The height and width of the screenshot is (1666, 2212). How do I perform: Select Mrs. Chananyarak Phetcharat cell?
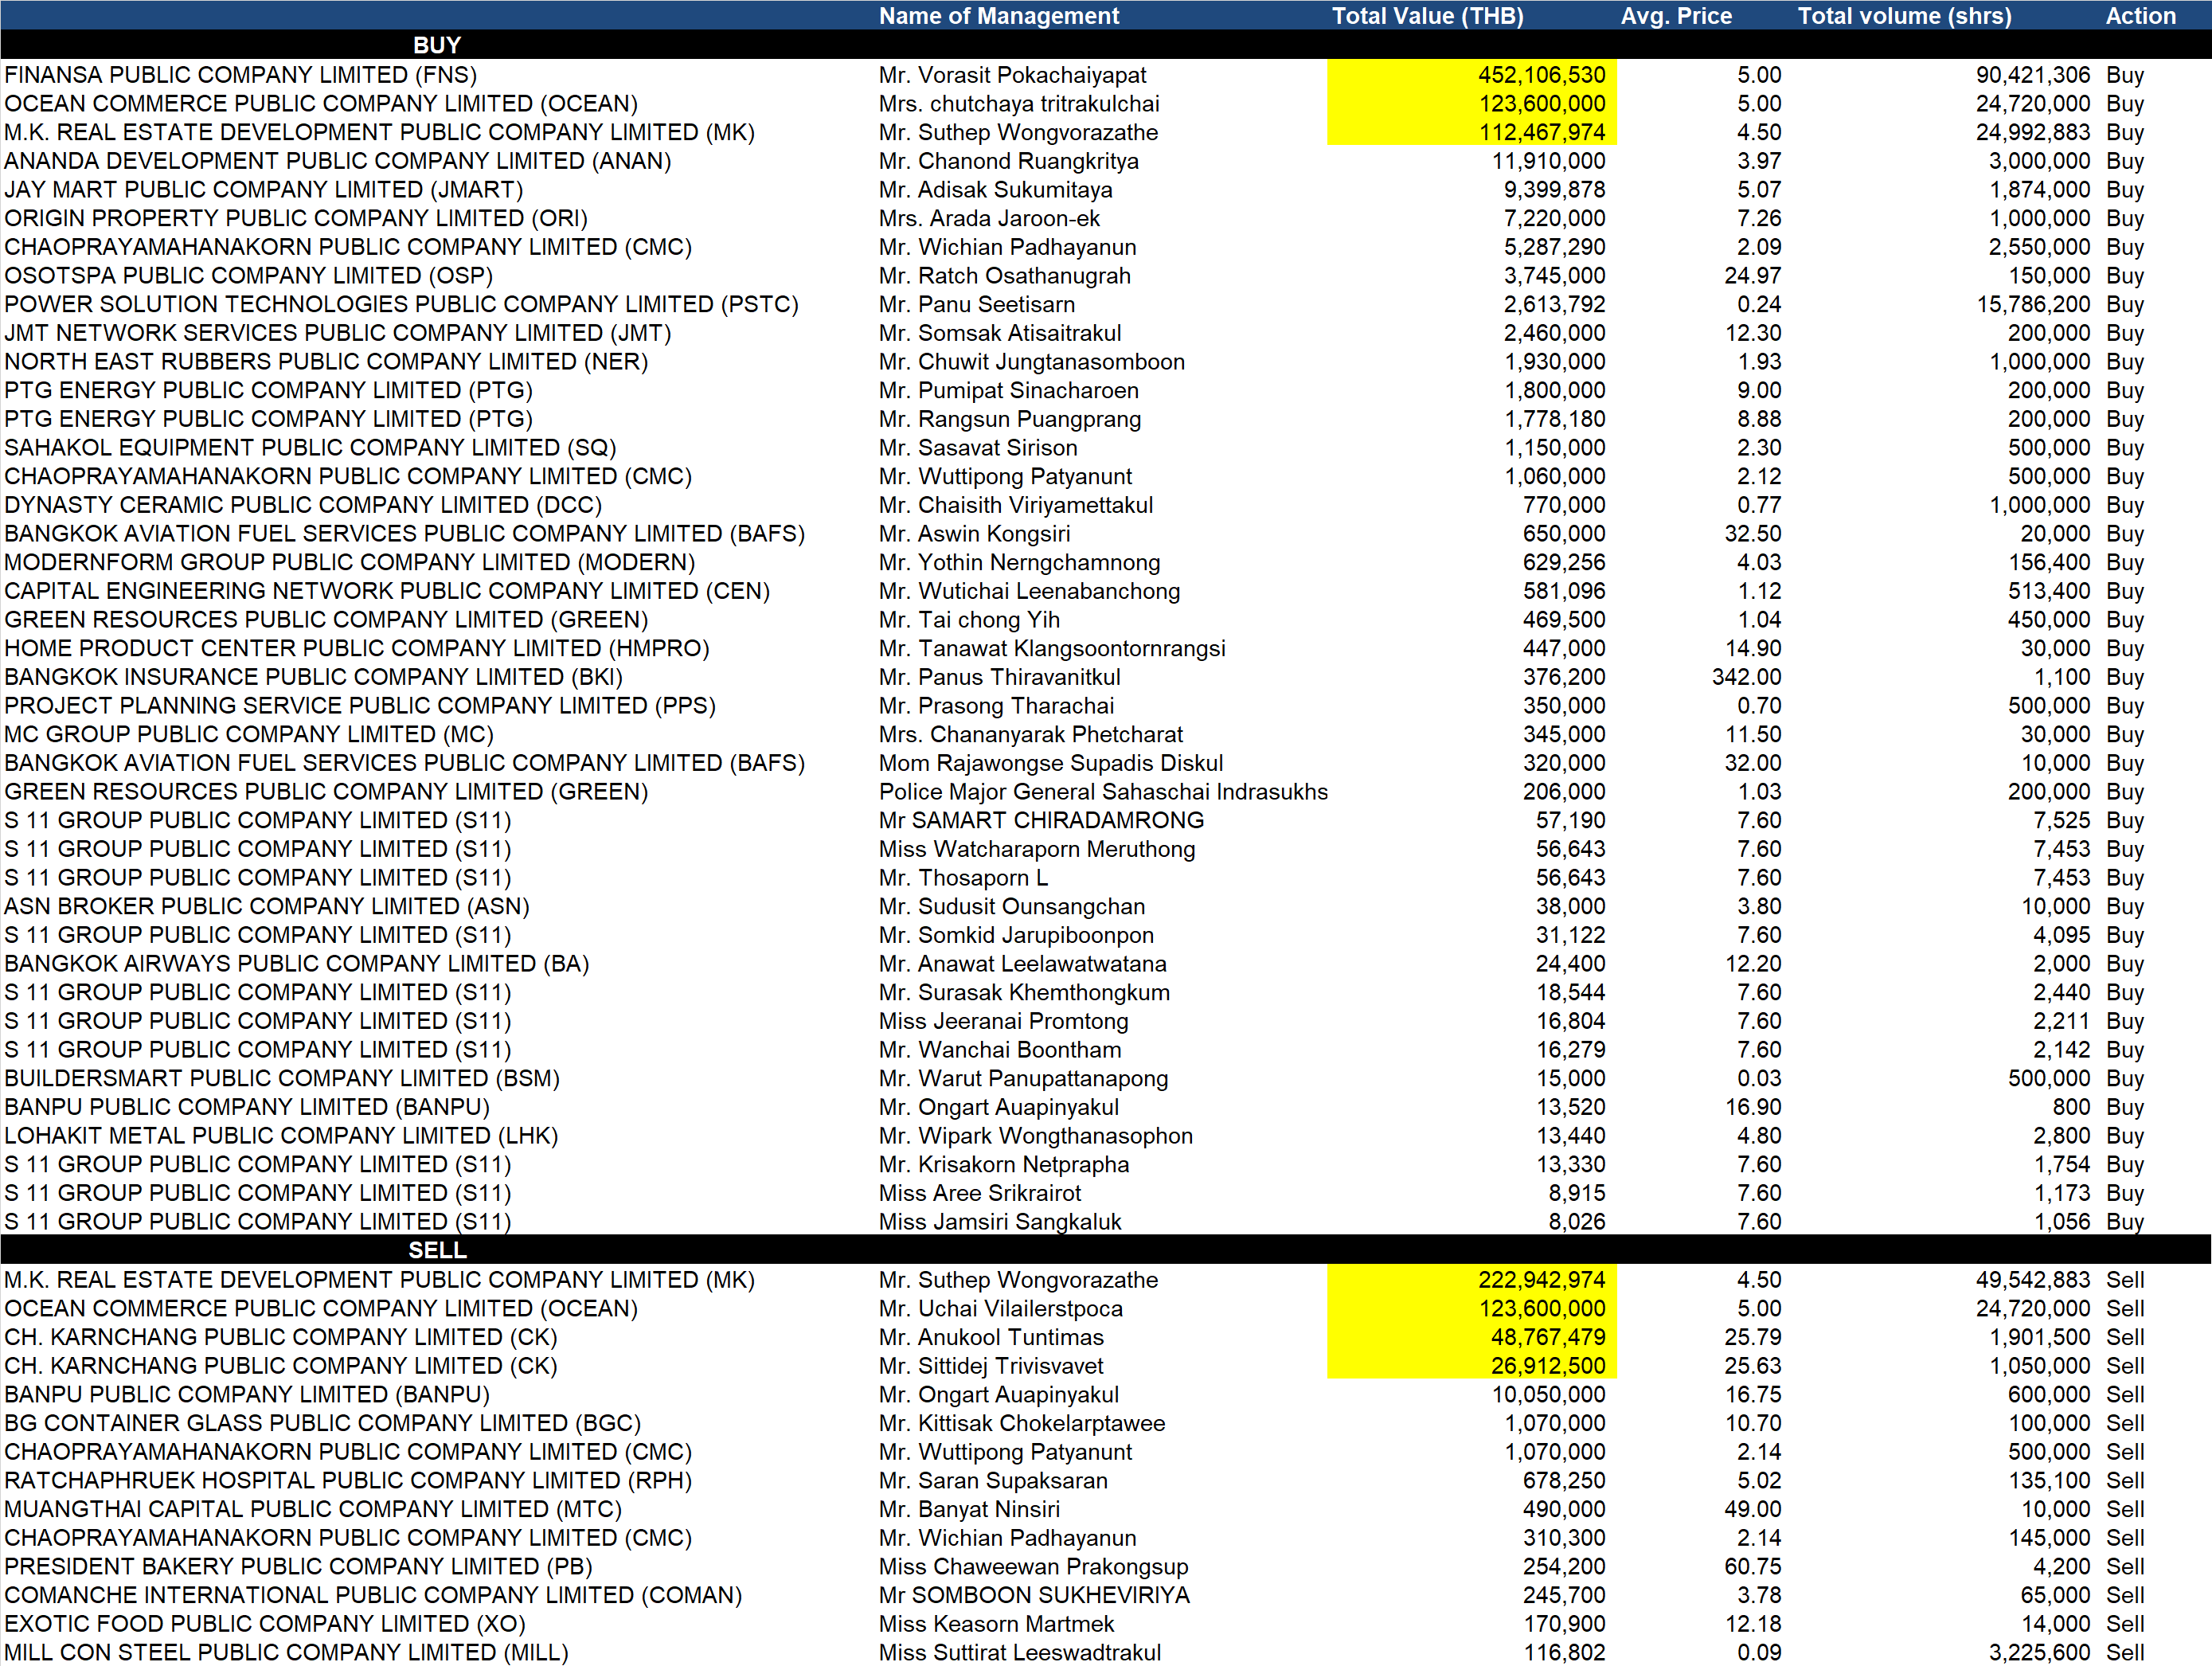[x=1030, y=734]
